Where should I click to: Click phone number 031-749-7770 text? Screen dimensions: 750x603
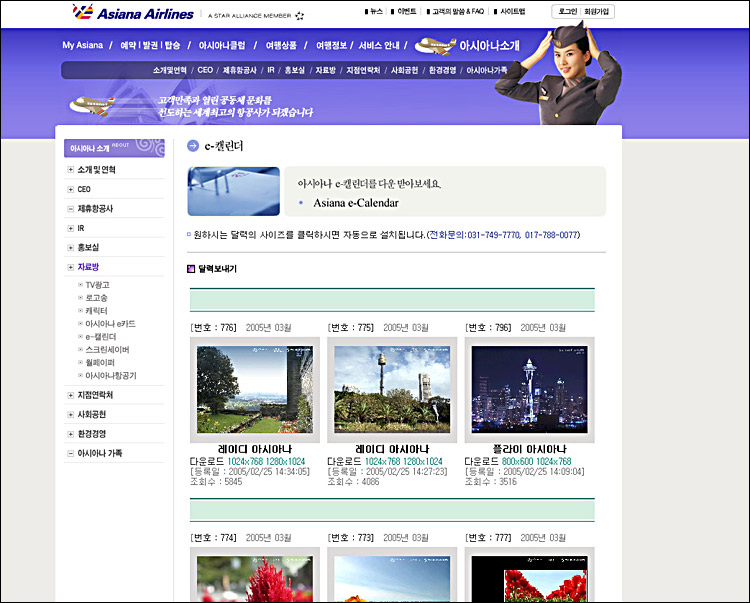point(494,235)
